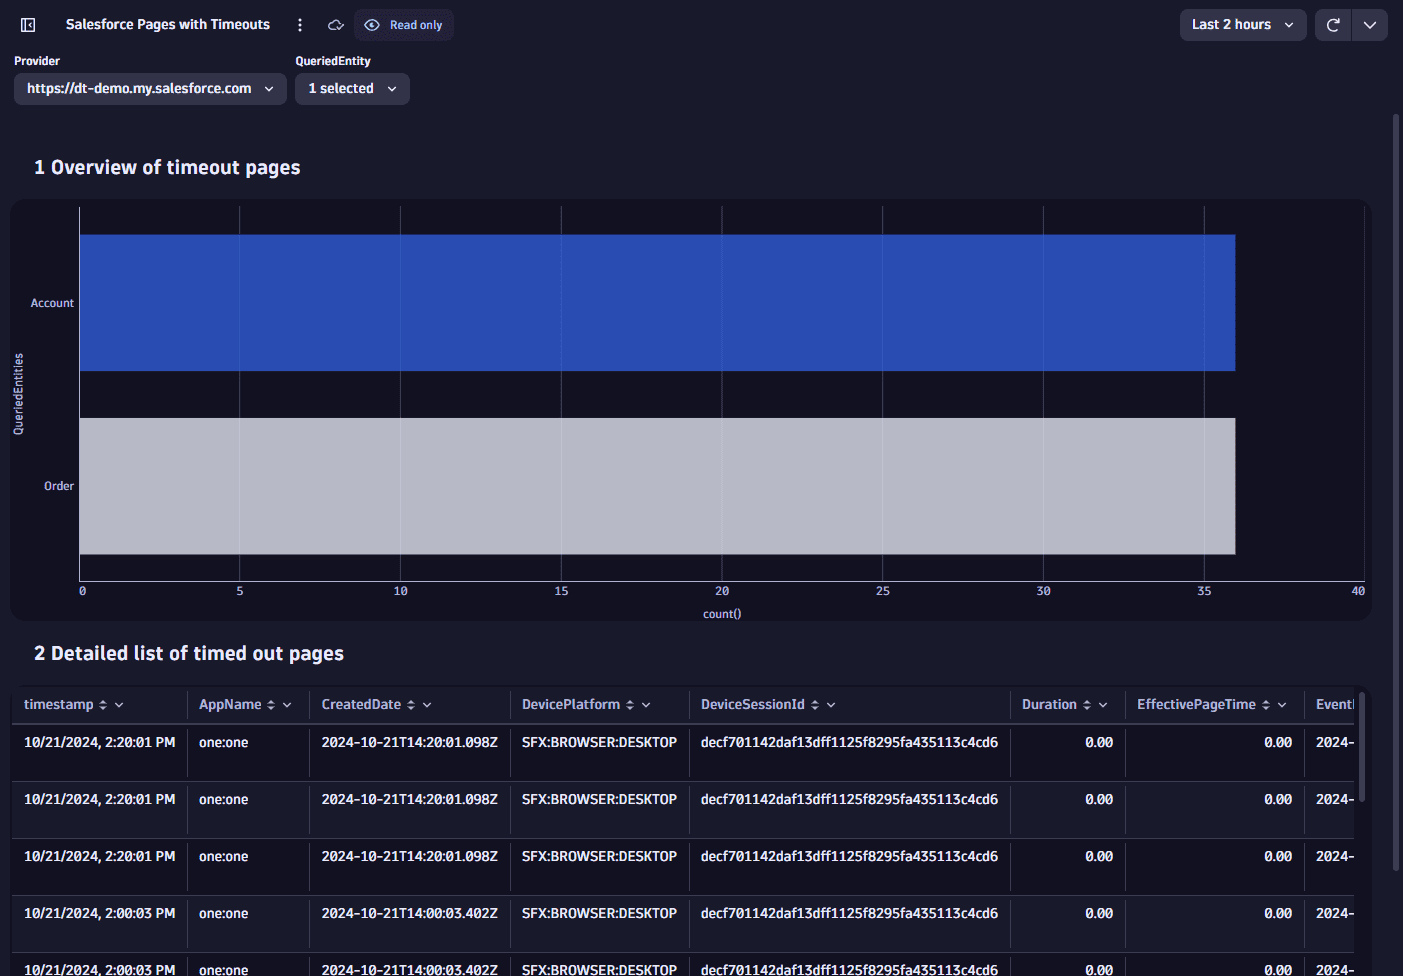Click the QueriedEntities vertical axis title
This screenshot has width=1403, height=976.
[x=18, y=394]
